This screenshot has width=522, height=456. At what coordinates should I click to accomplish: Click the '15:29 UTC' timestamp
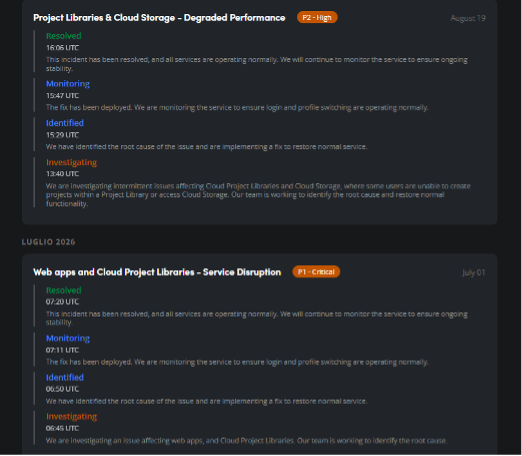click(x=62, y=135)
